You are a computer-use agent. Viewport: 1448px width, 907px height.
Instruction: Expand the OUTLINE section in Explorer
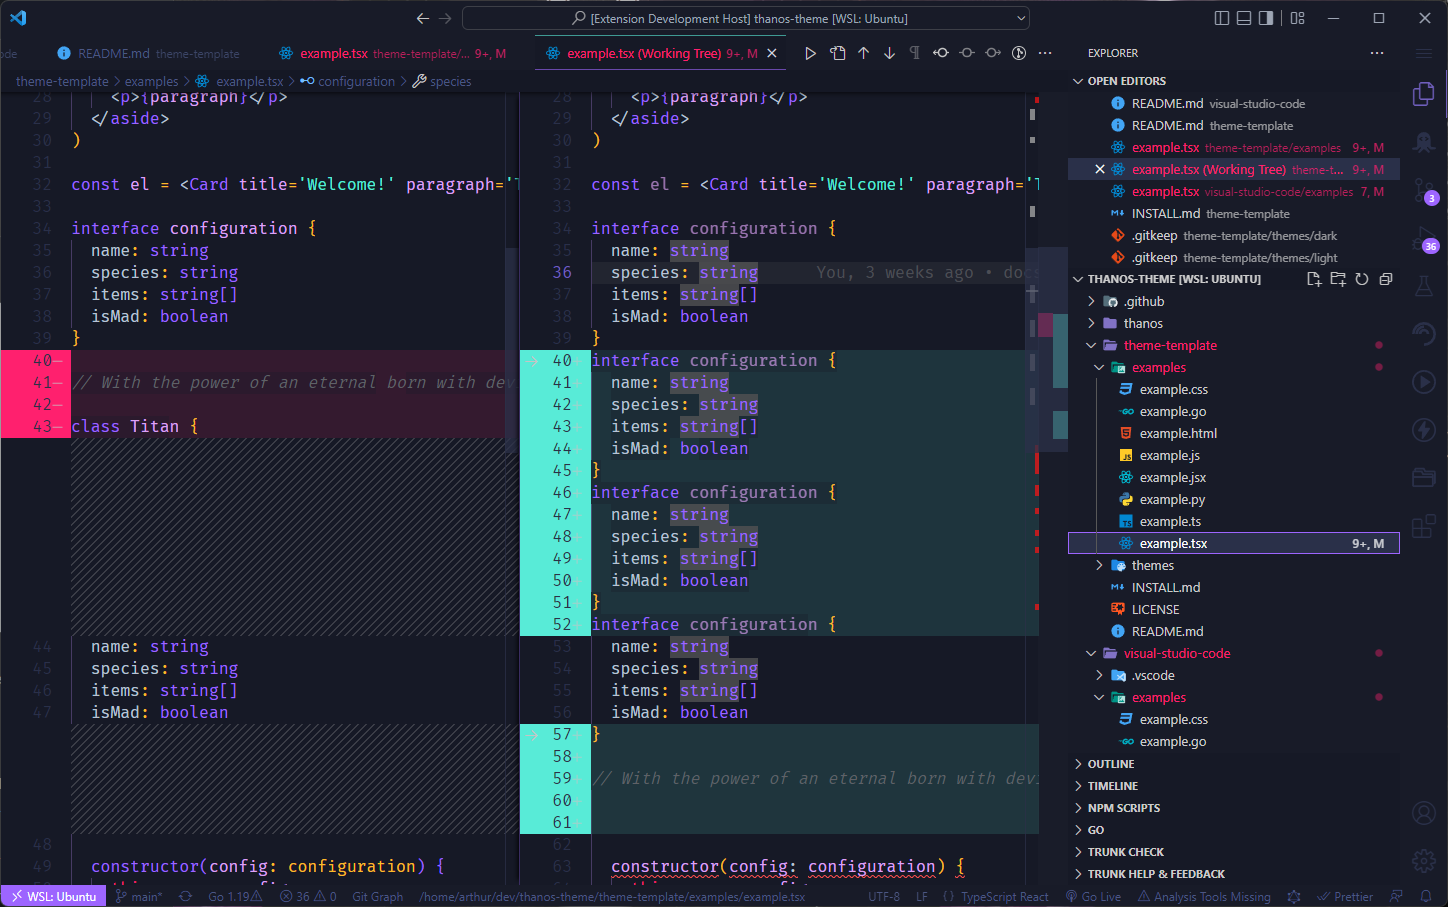[1105, 763]
